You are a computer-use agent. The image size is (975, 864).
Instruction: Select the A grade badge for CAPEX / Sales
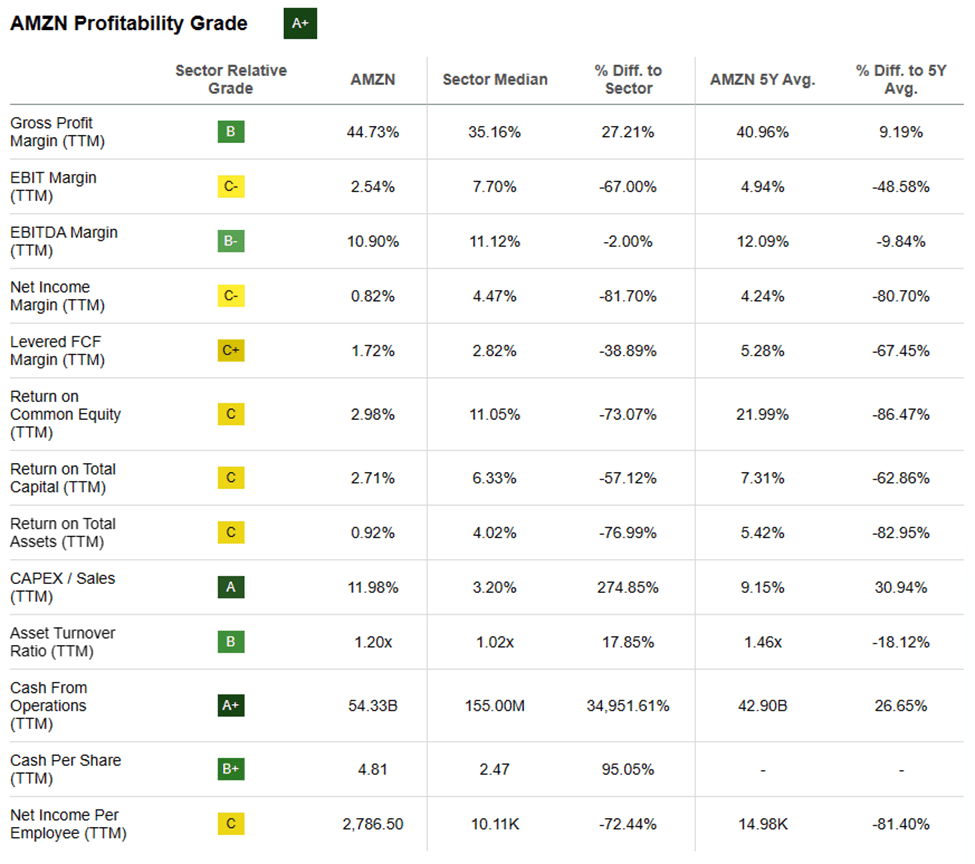coord(231,587)
